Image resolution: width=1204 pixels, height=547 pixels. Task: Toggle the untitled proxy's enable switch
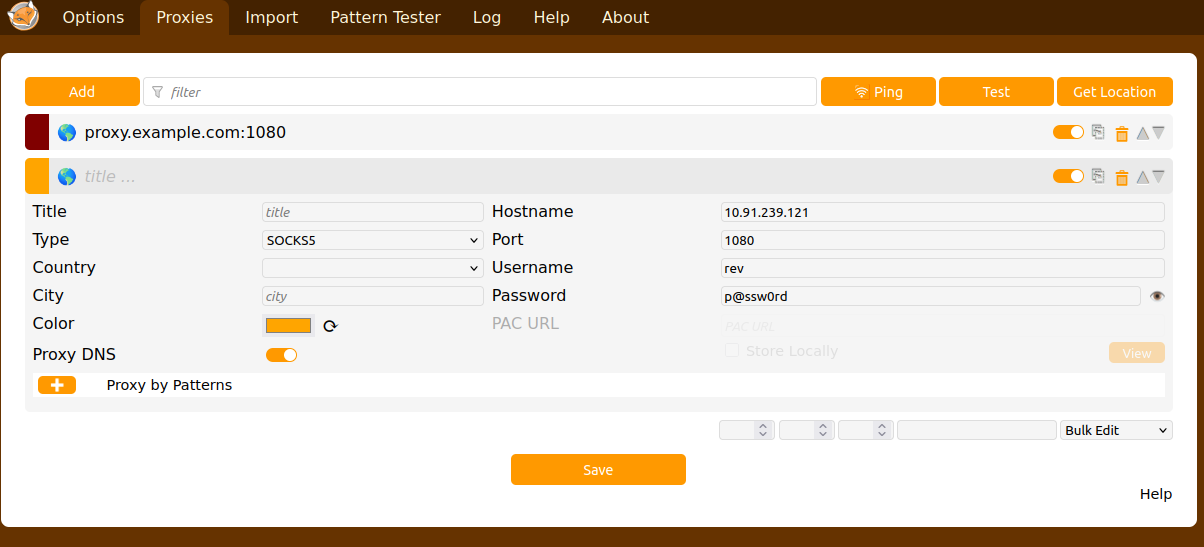[1068, 176]
